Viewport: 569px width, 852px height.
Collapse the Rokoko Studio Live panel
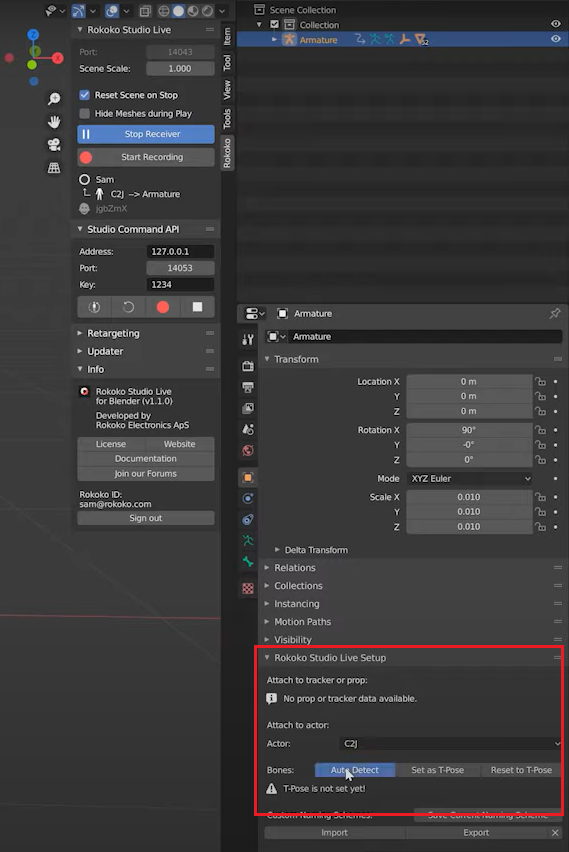coord(80,29)
